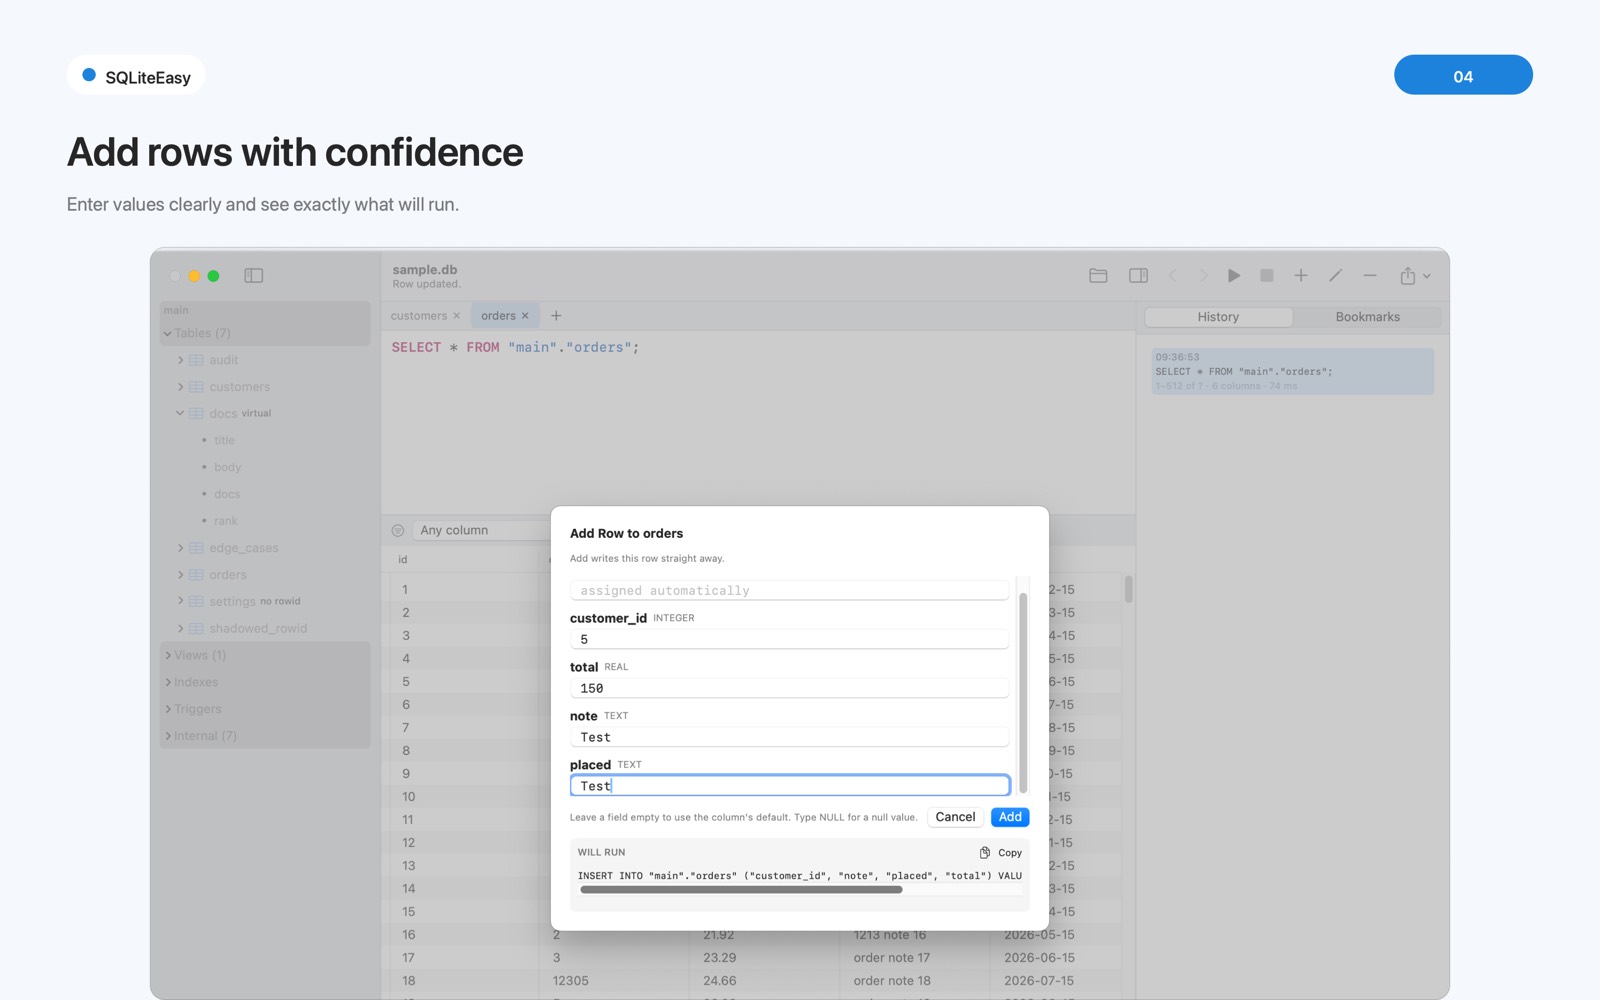Run query with the play icon
The image size is (1600, 1000).
(x=1234, y=276)
